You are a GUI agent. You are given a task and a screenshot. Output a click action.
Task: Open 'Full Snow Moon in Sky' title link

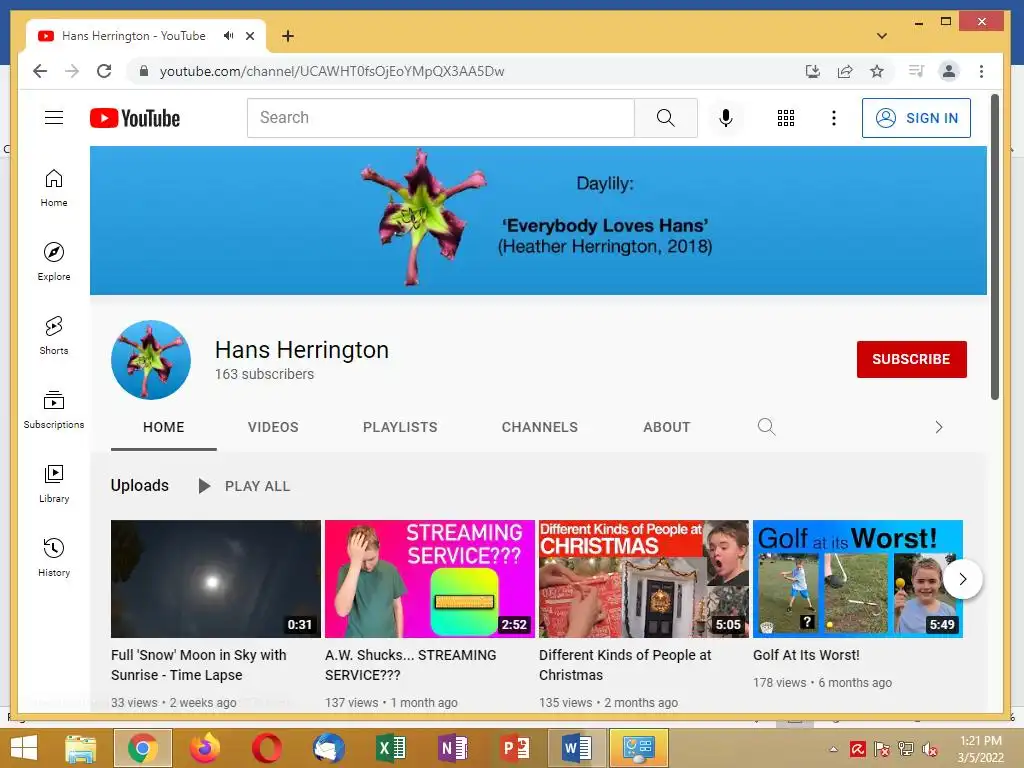coord(199,665)
